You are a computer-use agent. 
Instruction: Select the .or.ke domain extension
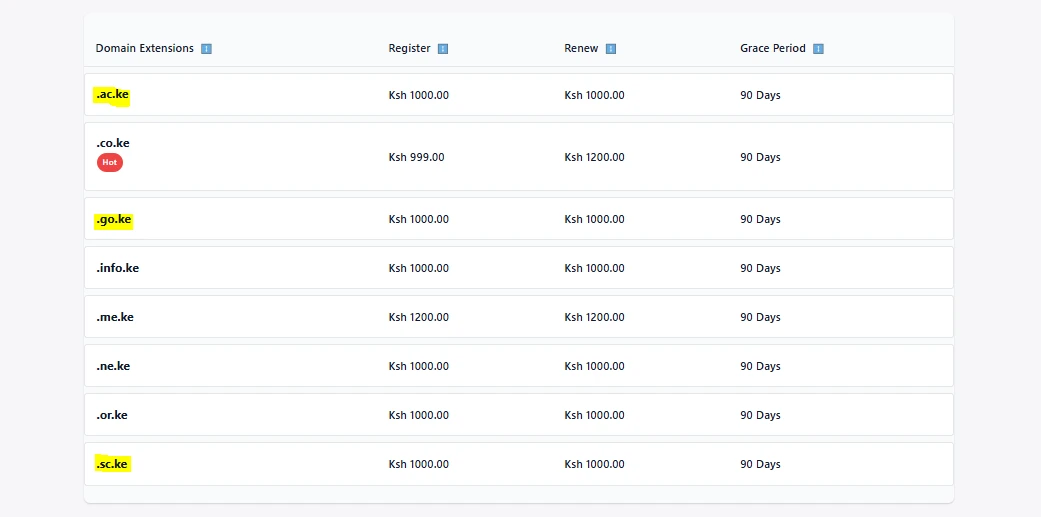pos(112,415)
